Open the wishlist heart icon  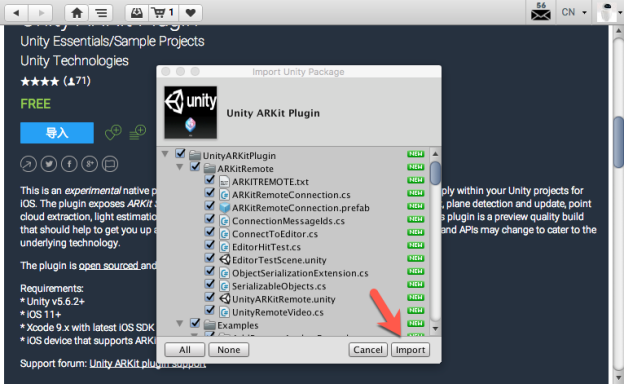click(191, 13)
